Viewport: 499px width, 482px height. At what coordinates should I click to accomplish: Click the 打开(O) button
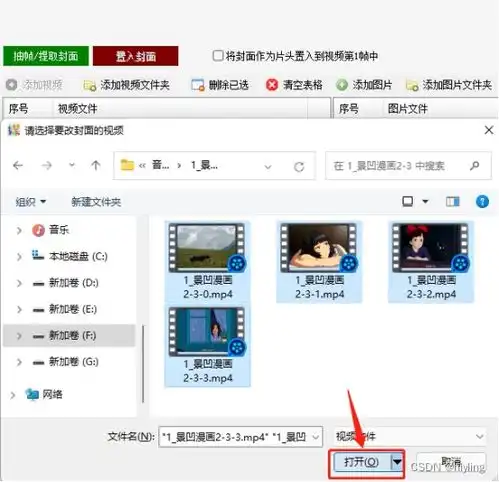[x=362, y=462]
